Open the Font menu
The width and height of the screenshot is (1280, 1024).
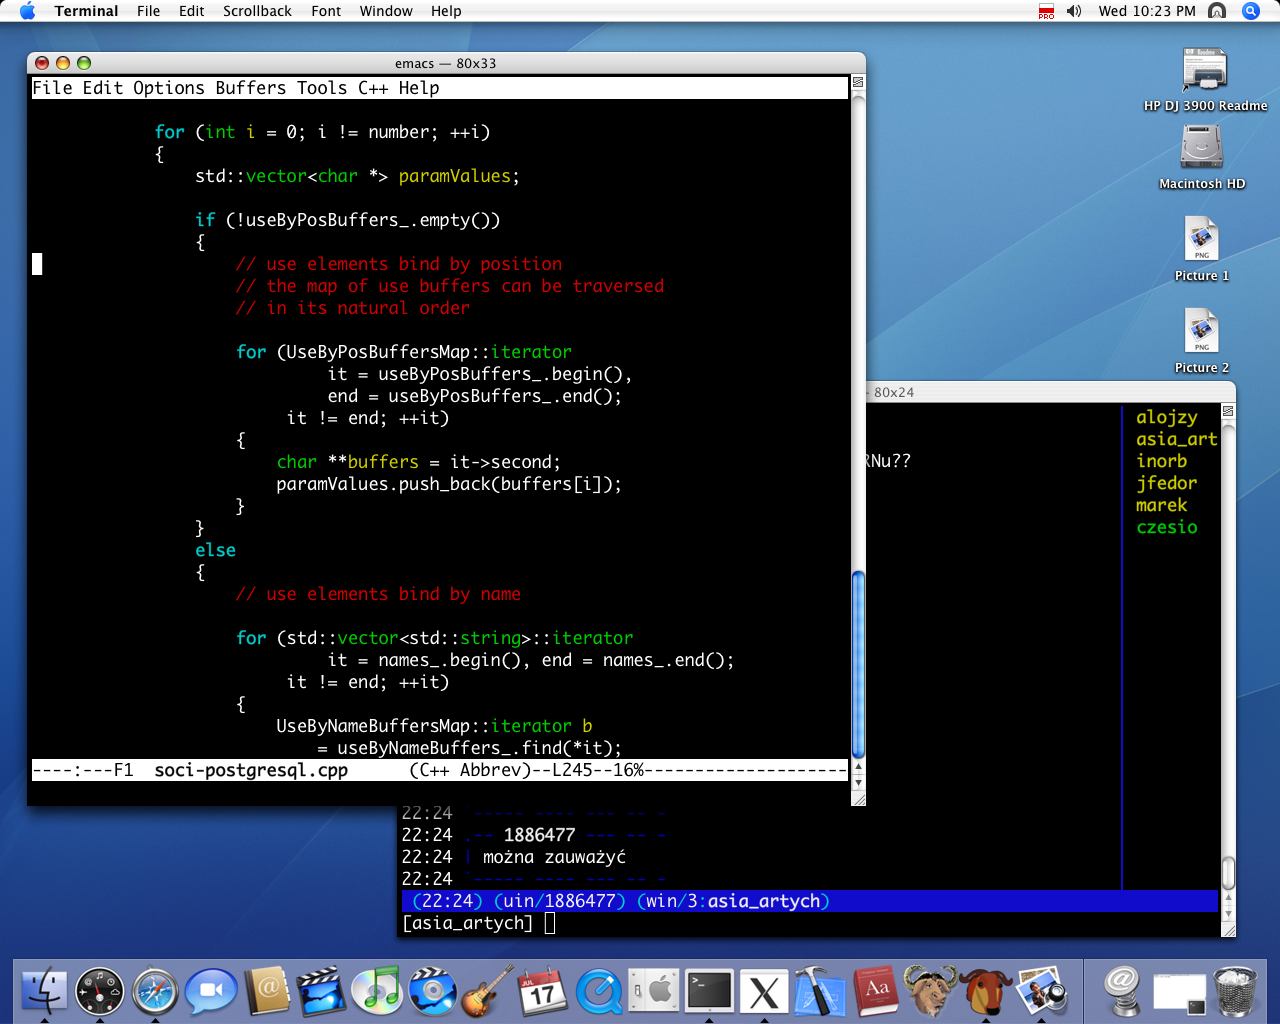[326, 11]
